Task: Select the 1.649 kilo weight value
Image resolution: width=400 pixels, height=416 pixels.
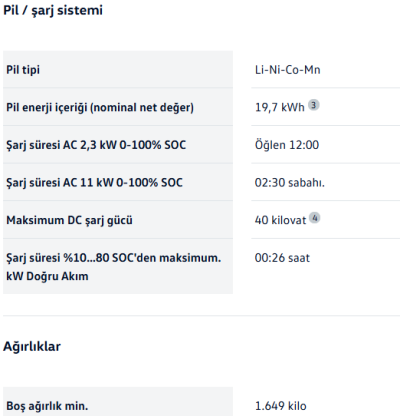Action: coord(281,406)
